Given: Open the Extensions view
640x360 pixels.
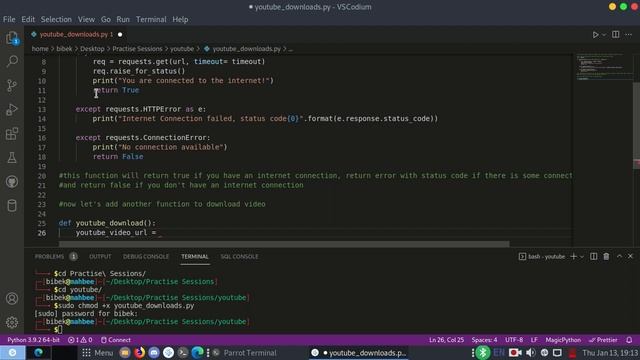Looking at the screenshot, I should 12,133.
